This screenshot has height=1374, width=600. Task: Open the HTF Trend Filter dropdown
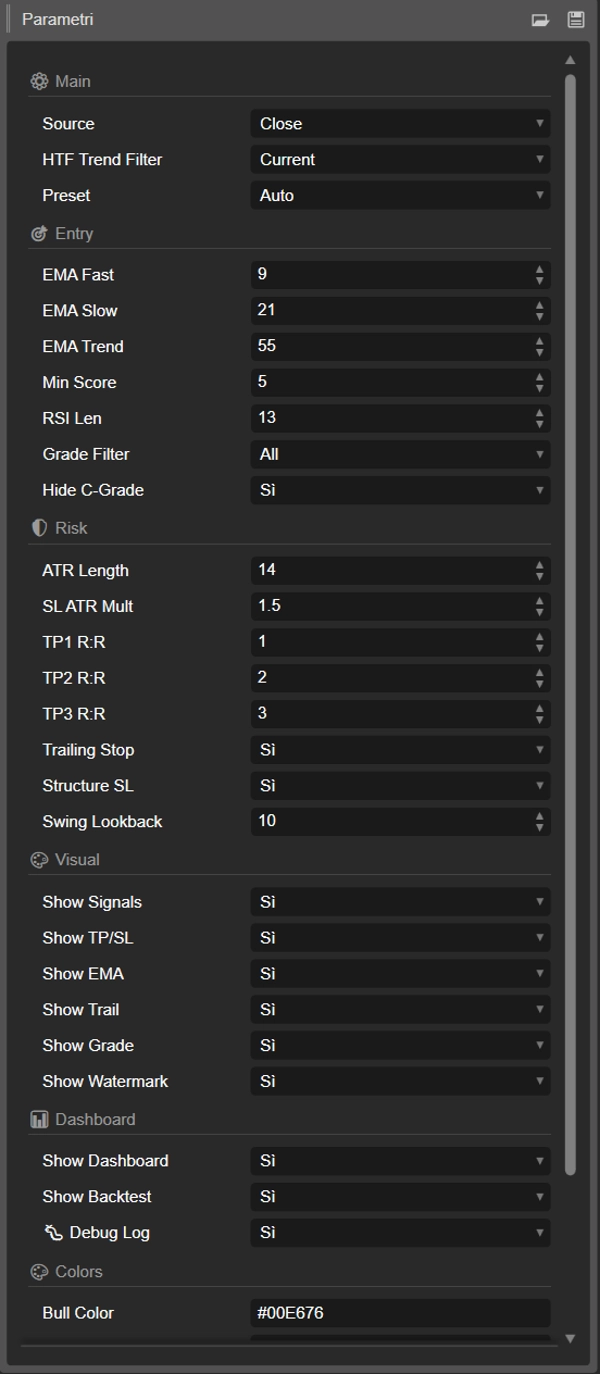398,159
